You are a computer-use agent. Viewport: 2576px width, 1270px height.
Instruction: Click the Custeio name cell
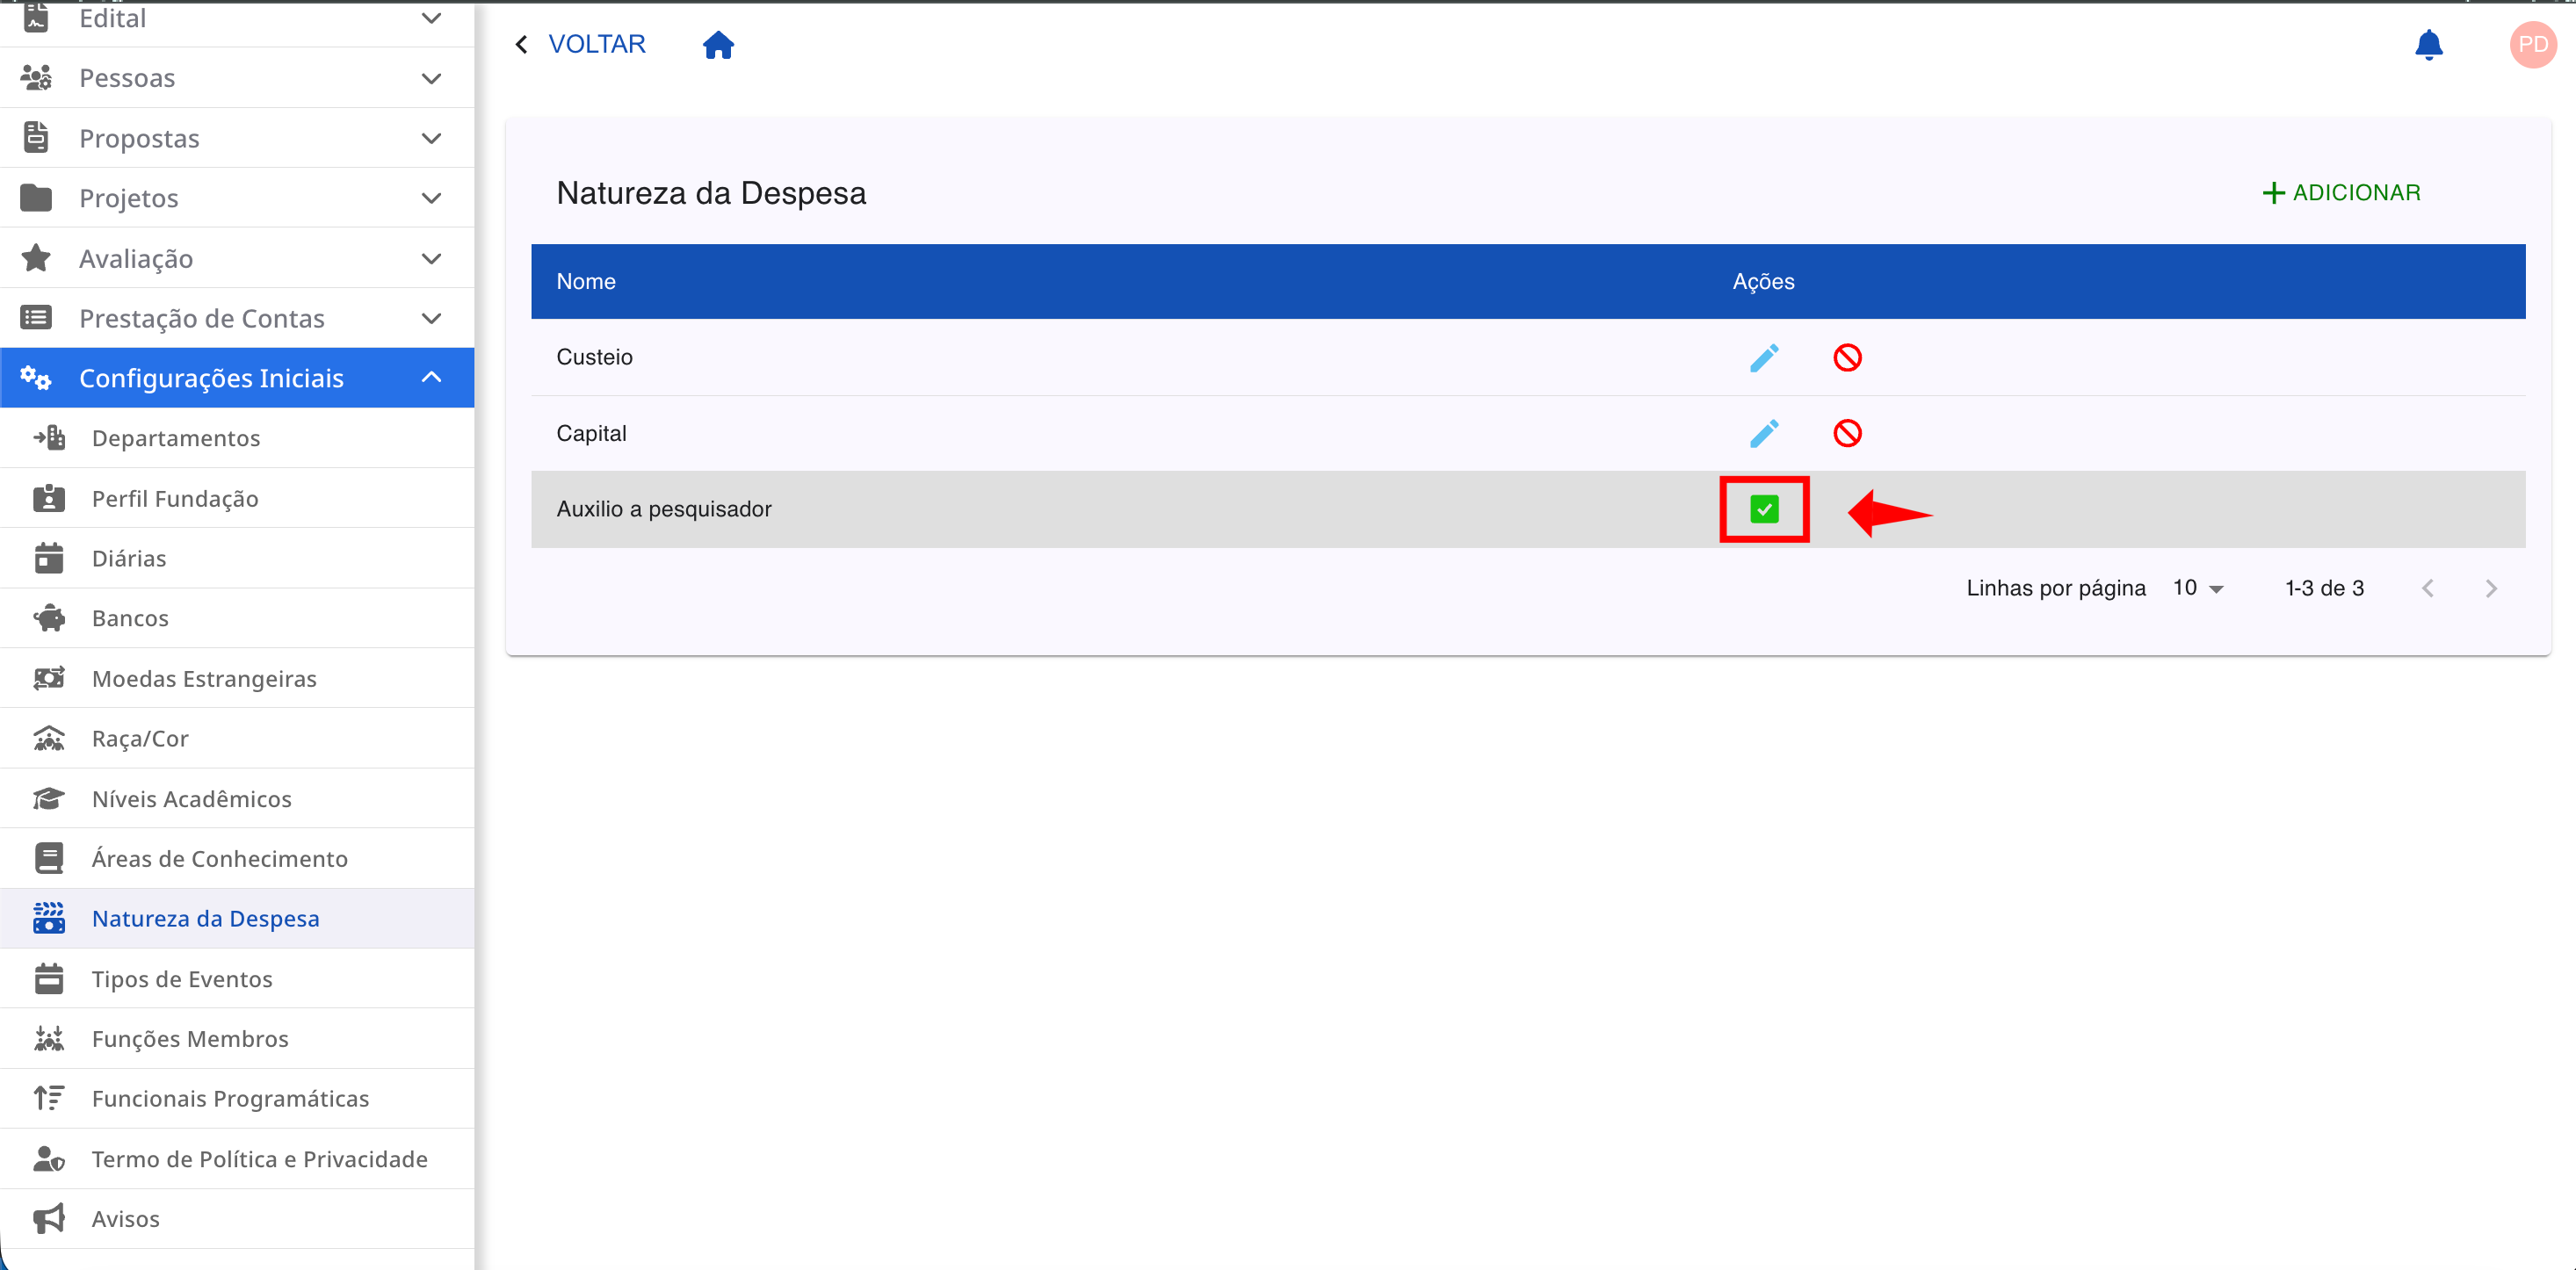pos(594,357)
